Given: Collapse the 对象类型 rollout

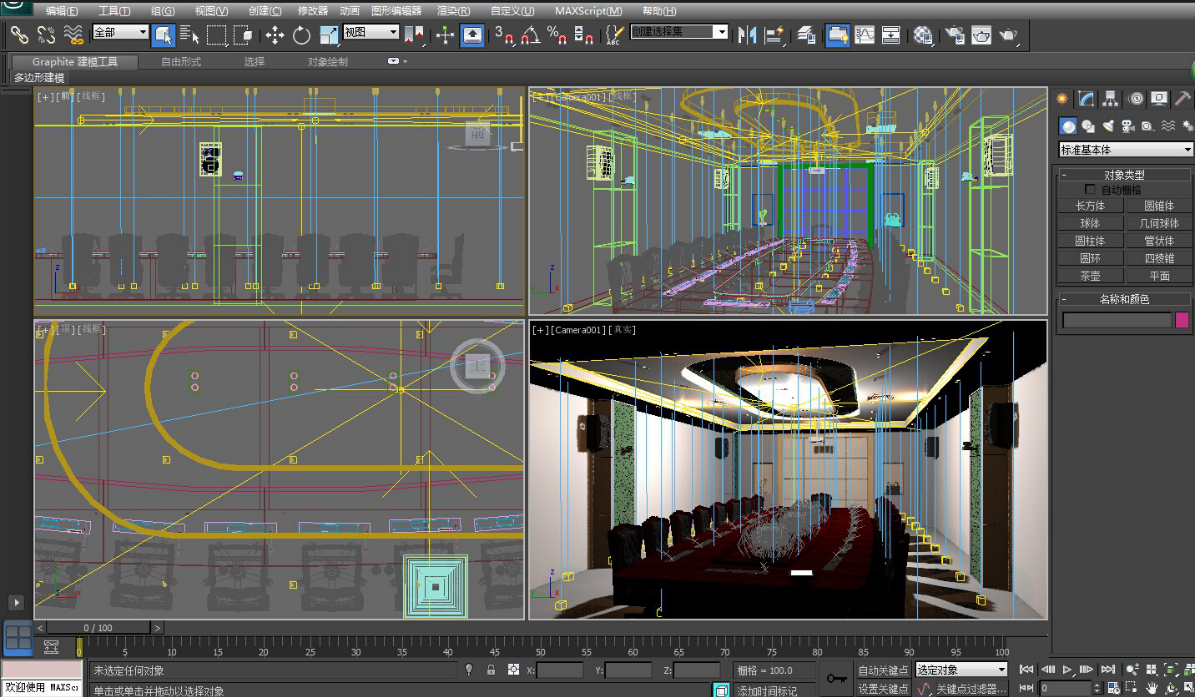Looking at the screenshot, I should click(1123, 174).
